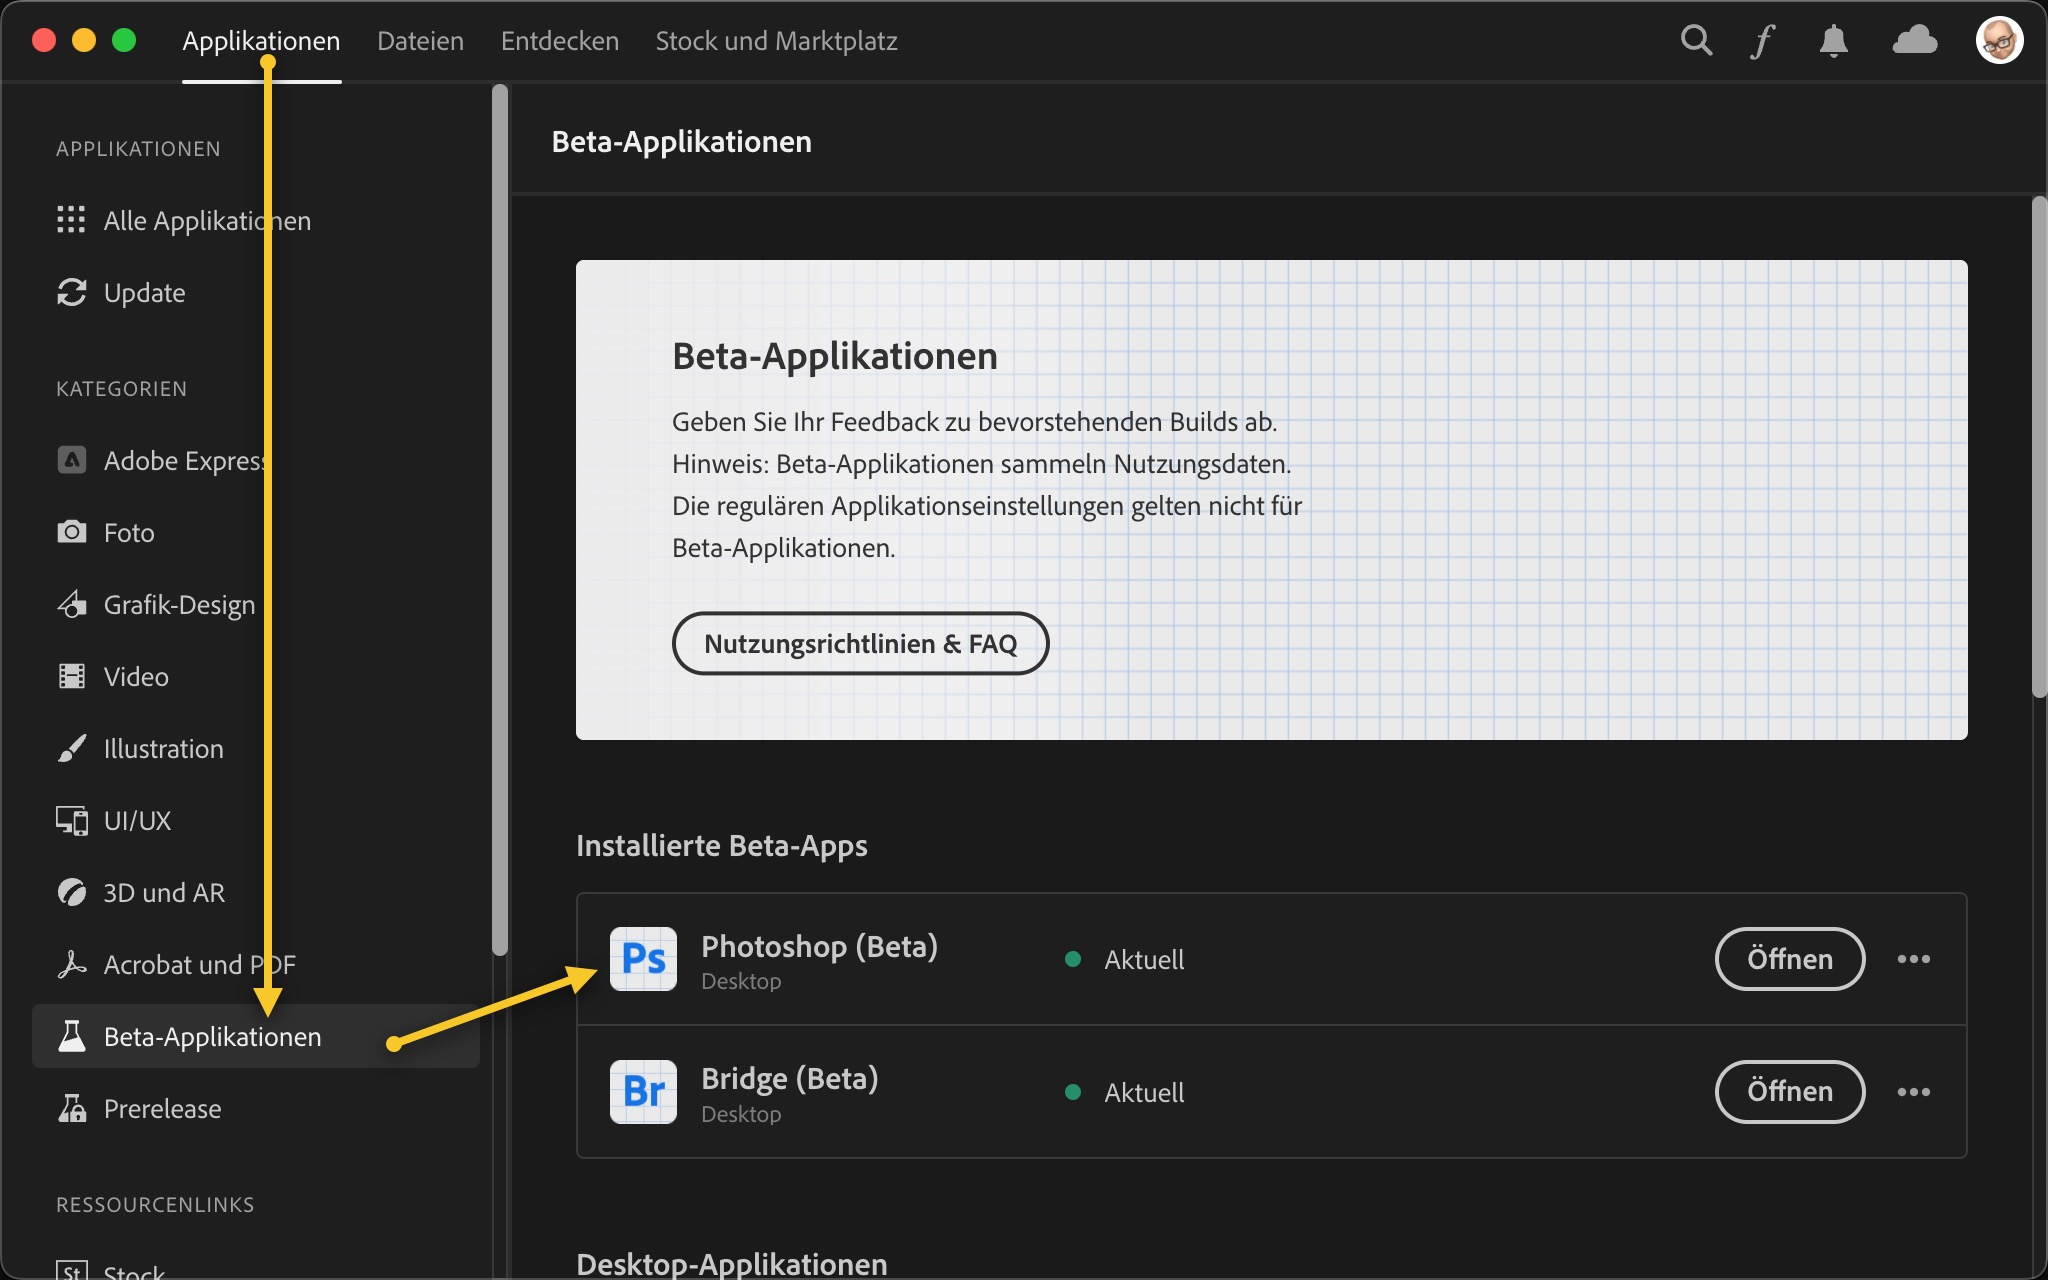Screen dimensions: 2048x1280
Task: Click the search magnifier icon
Action: (x=1696, y=41)
